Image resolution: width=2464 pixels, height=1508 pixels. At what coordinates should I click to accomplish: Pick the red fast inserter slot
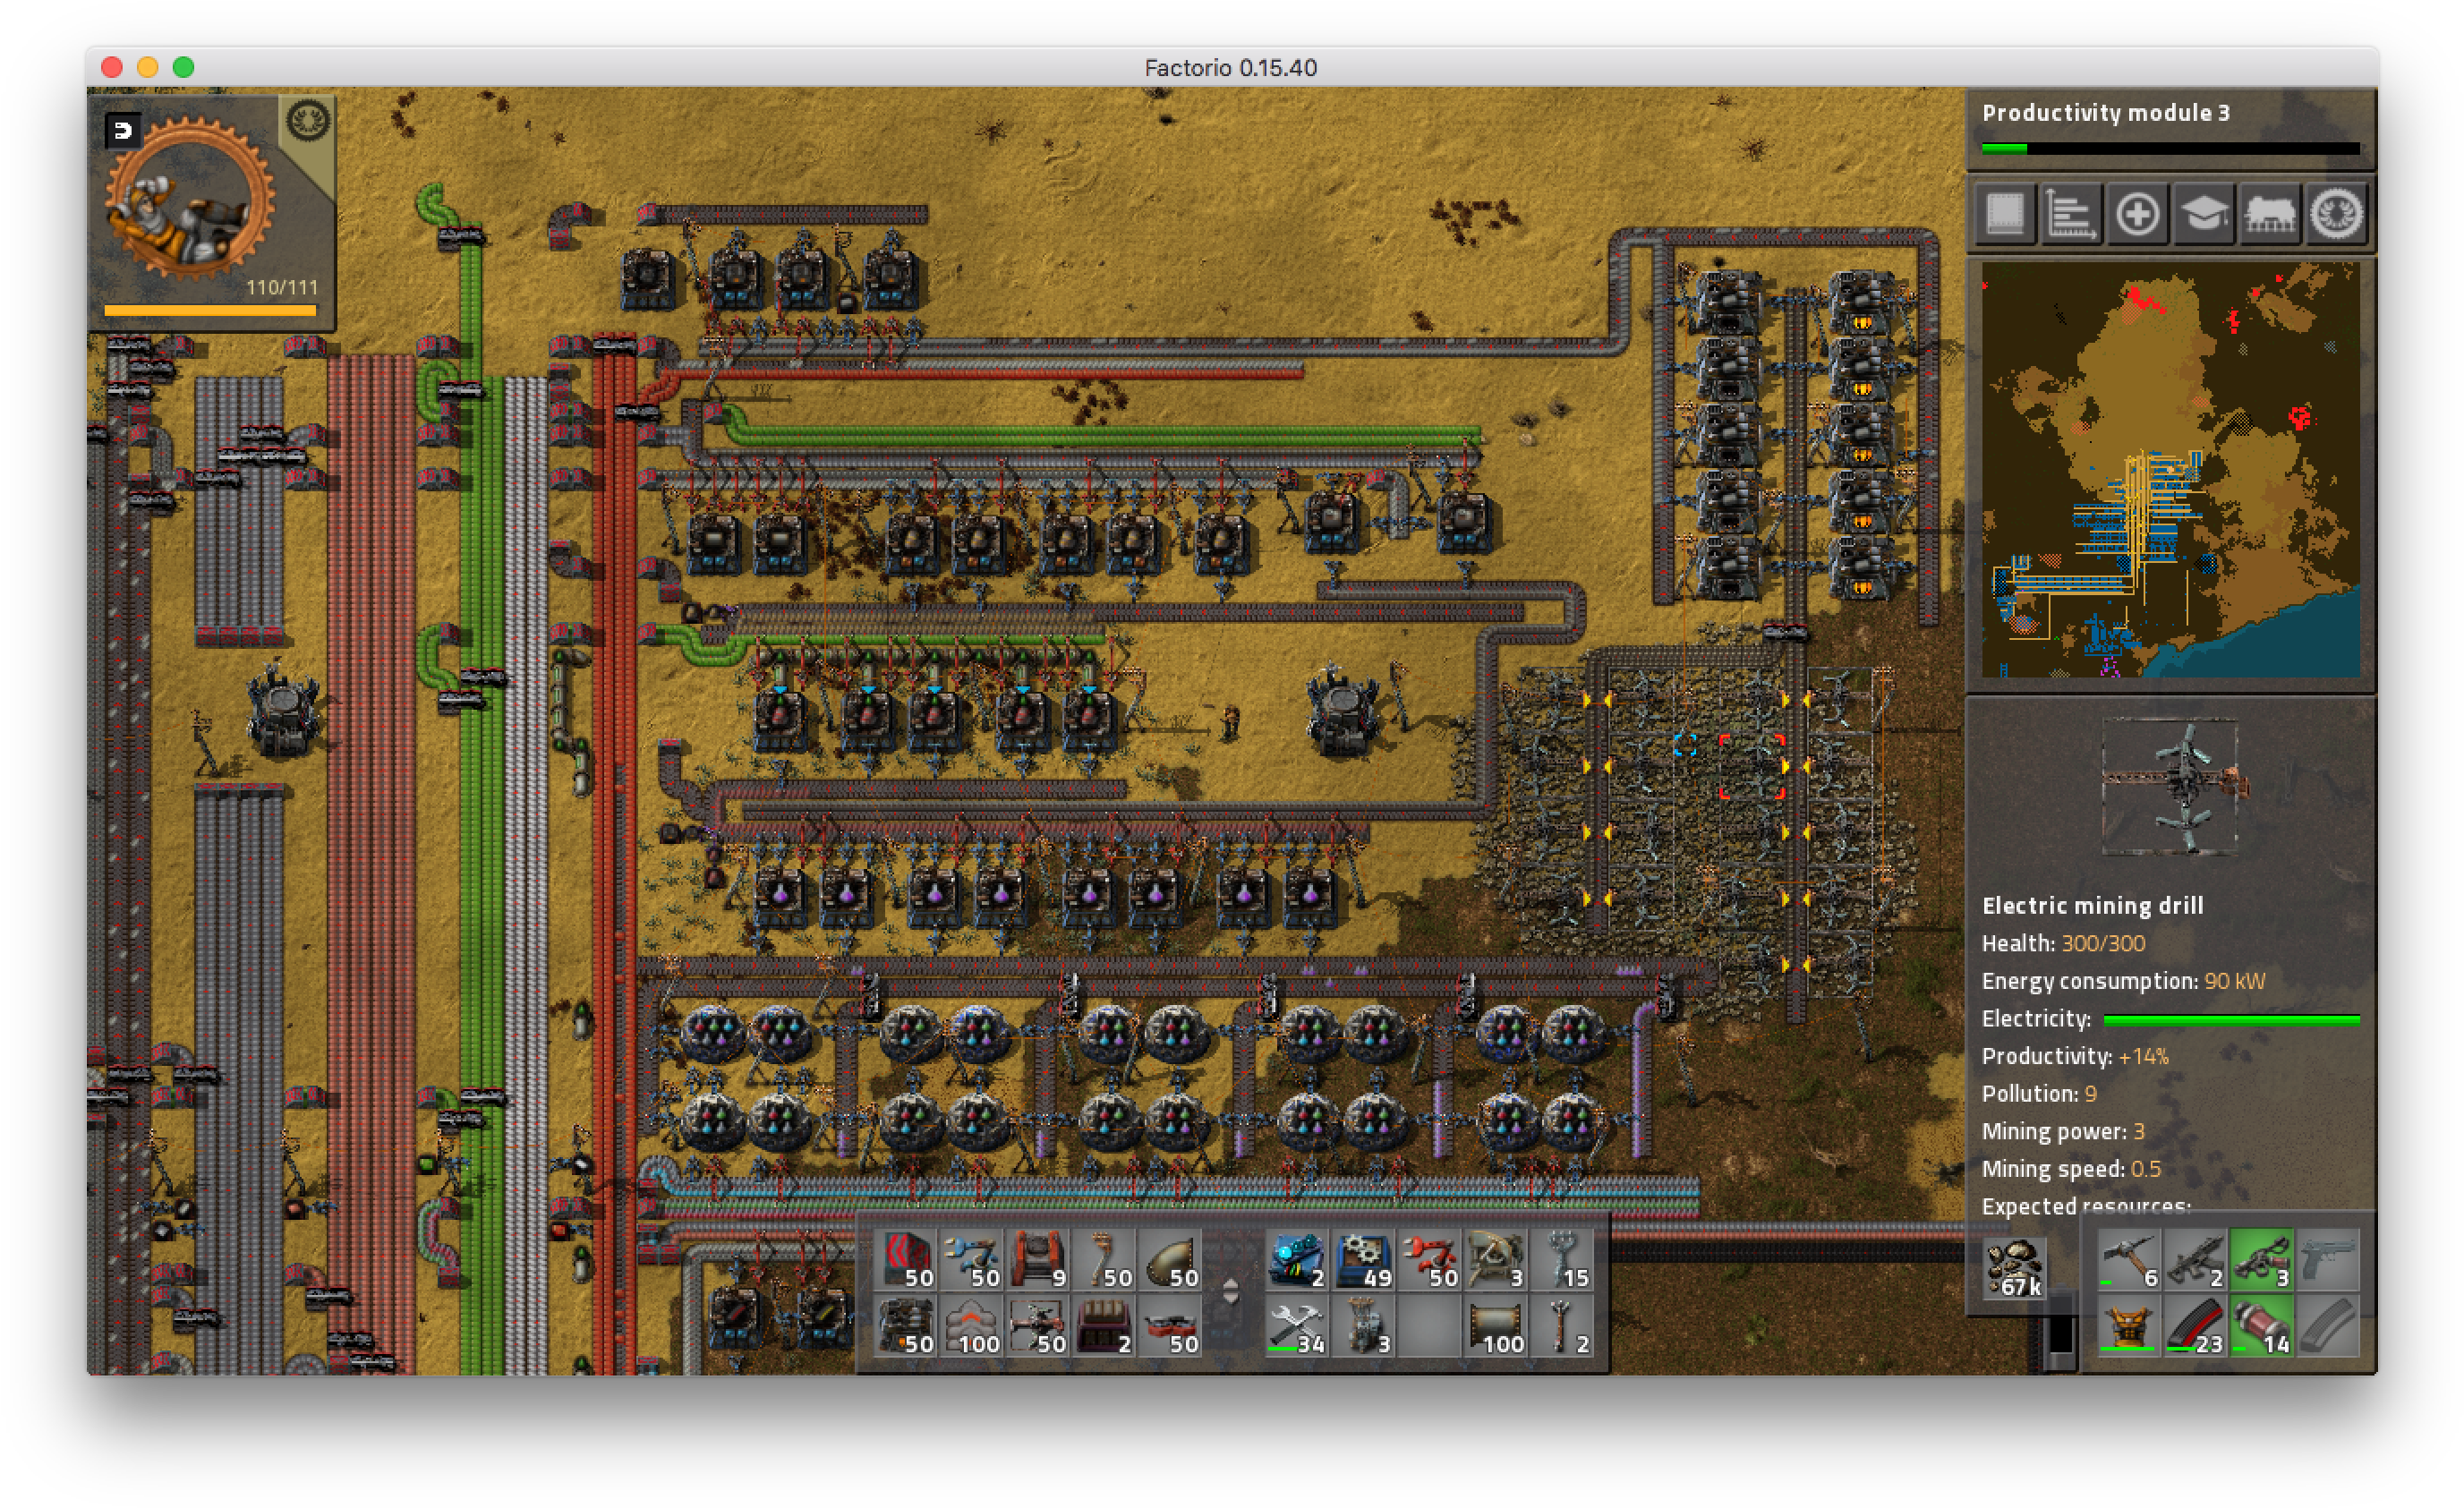click(x=1429, y=1262)
